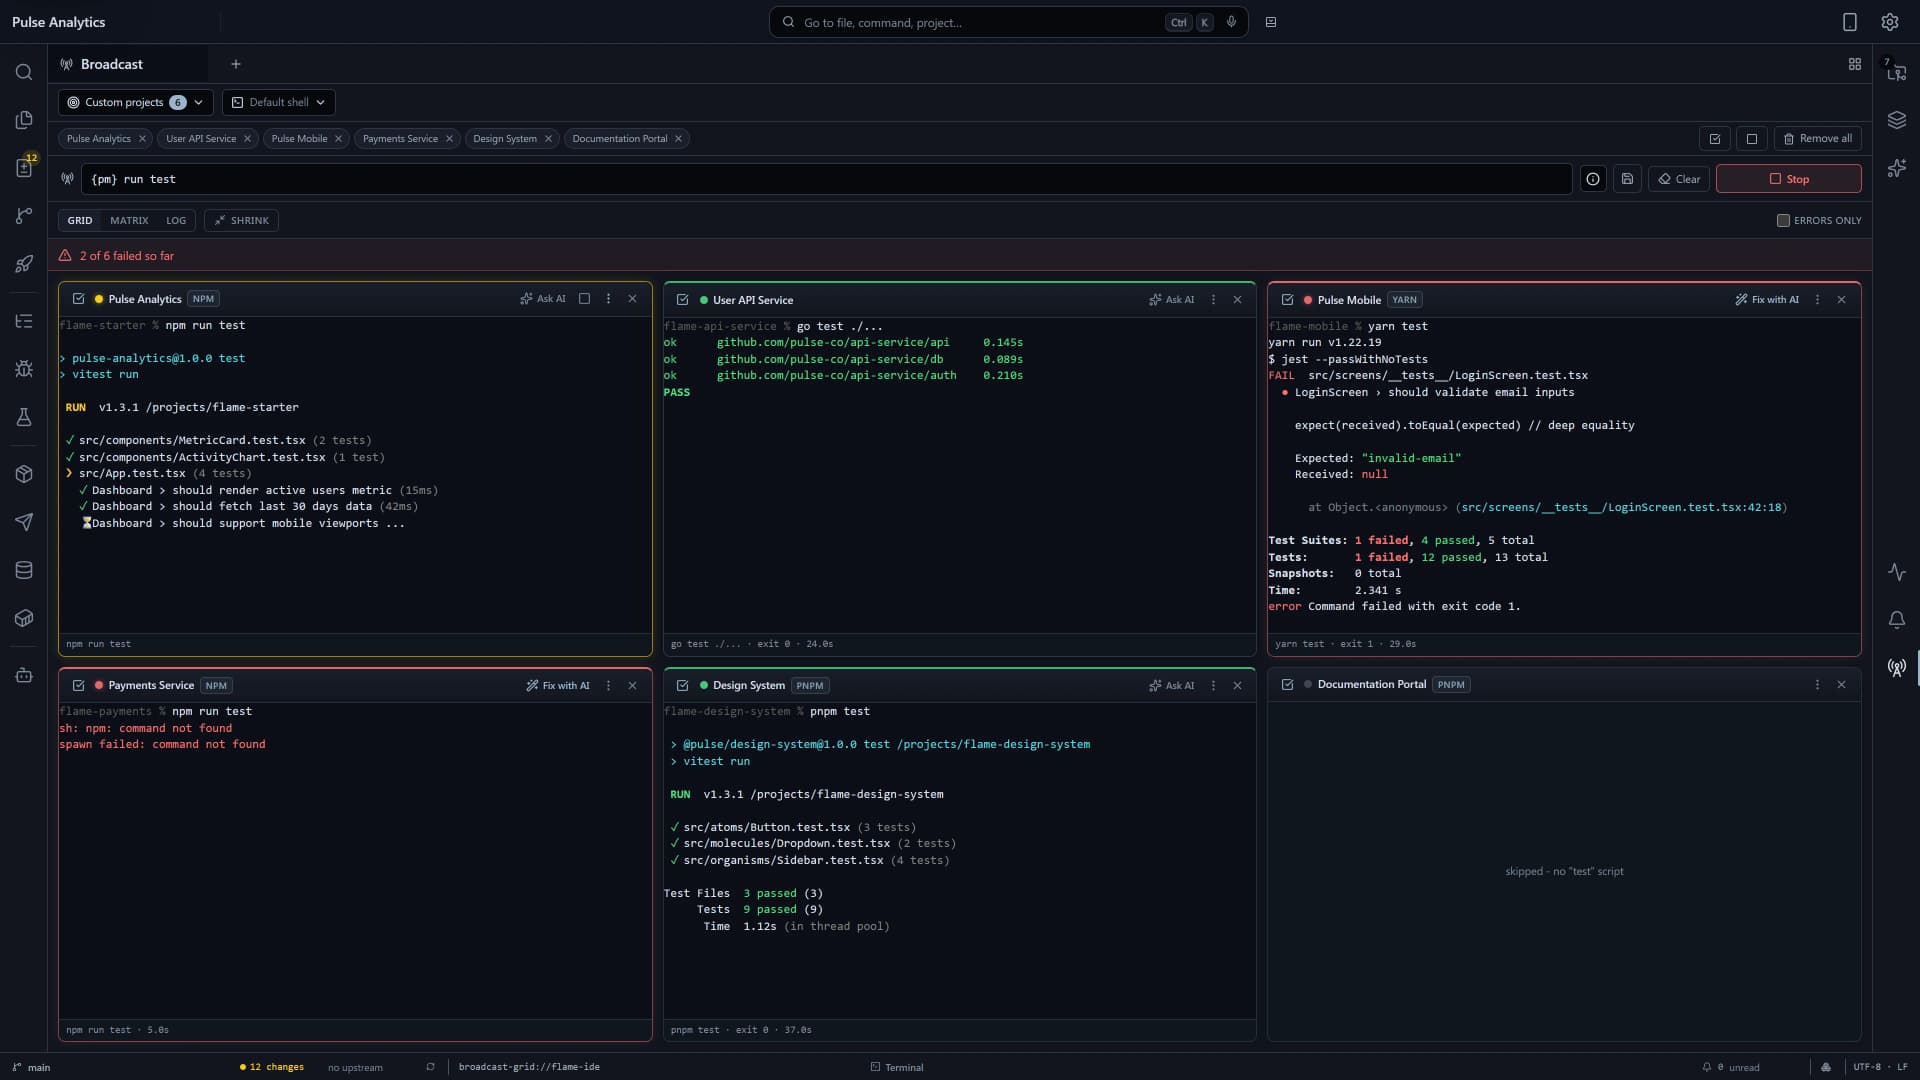The height and width of the screenshot is (1080, 1920).
Task: Open the notifications bell in right sidebar
Action: tap(1896, 620)
